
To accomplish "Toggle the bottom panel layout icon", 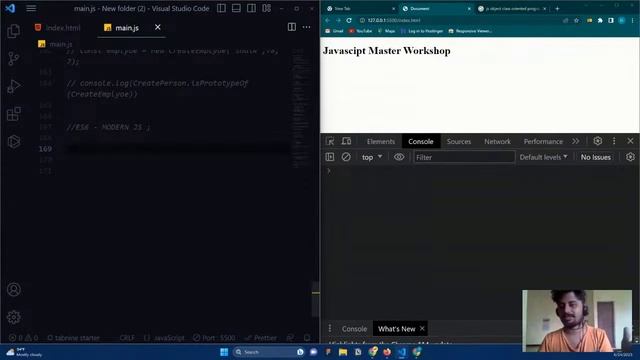I will (236, 8).
